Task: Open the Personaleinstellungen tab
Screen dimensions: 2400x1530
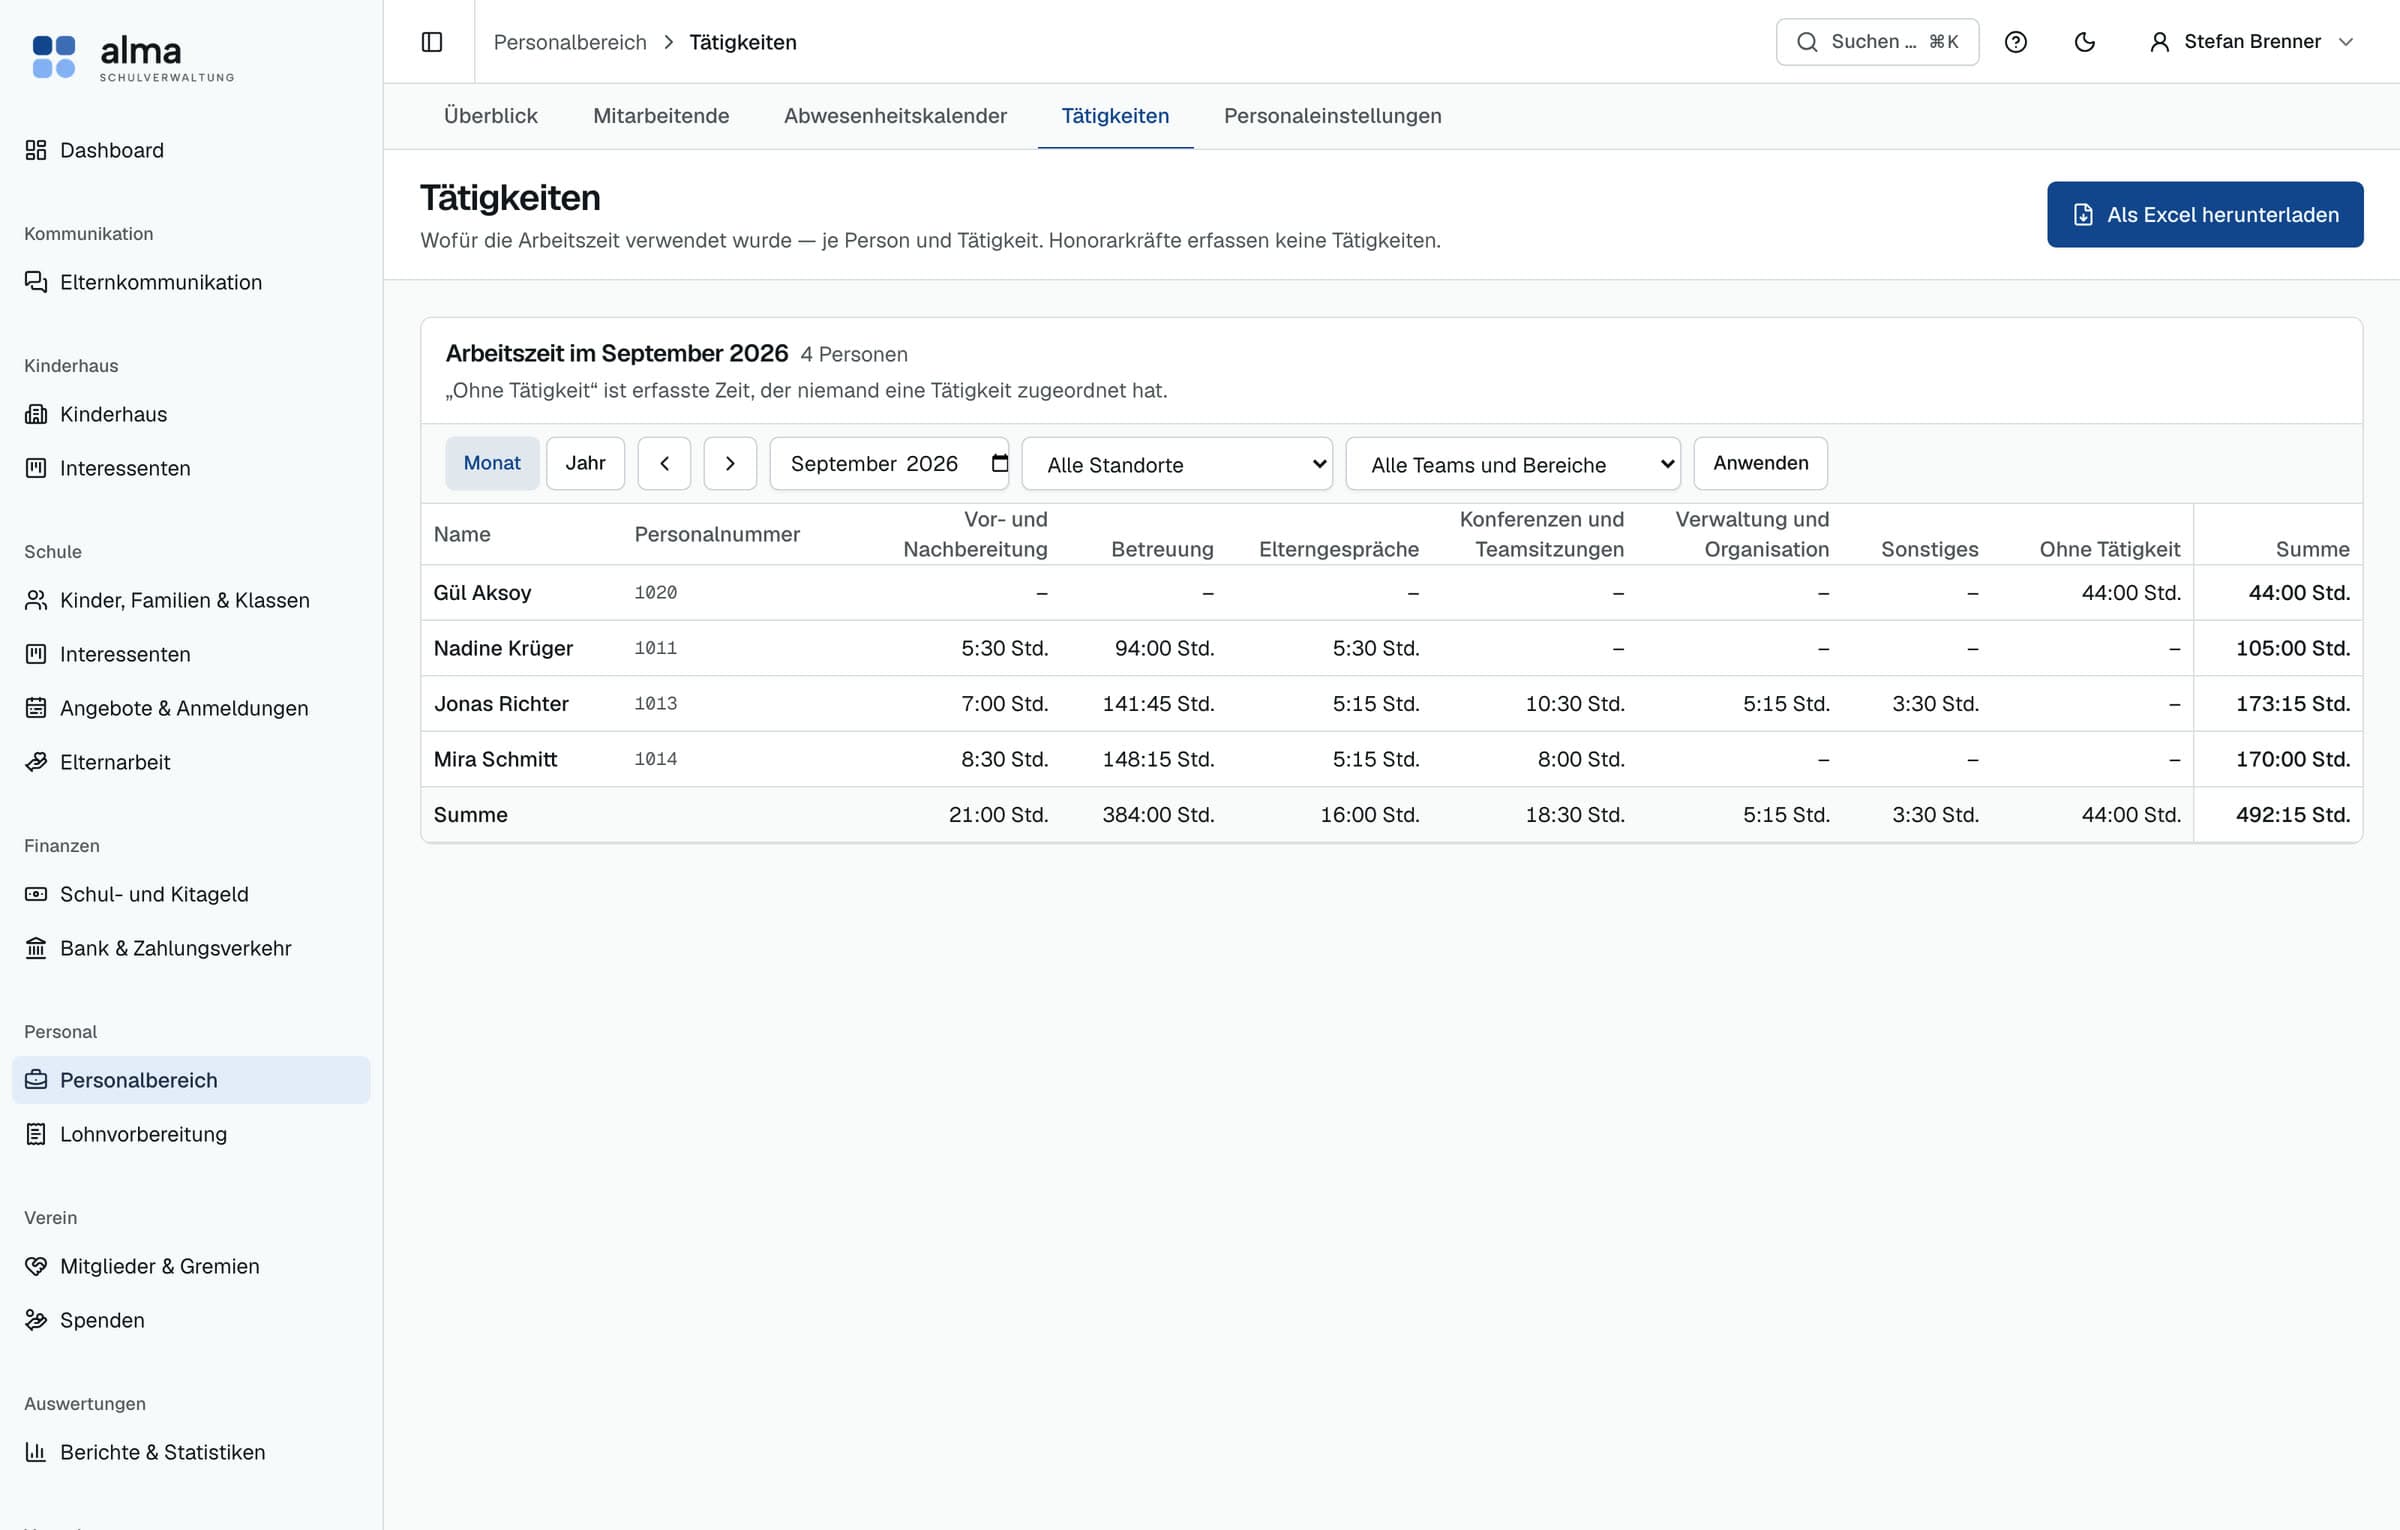Action: click(1333, 116)
